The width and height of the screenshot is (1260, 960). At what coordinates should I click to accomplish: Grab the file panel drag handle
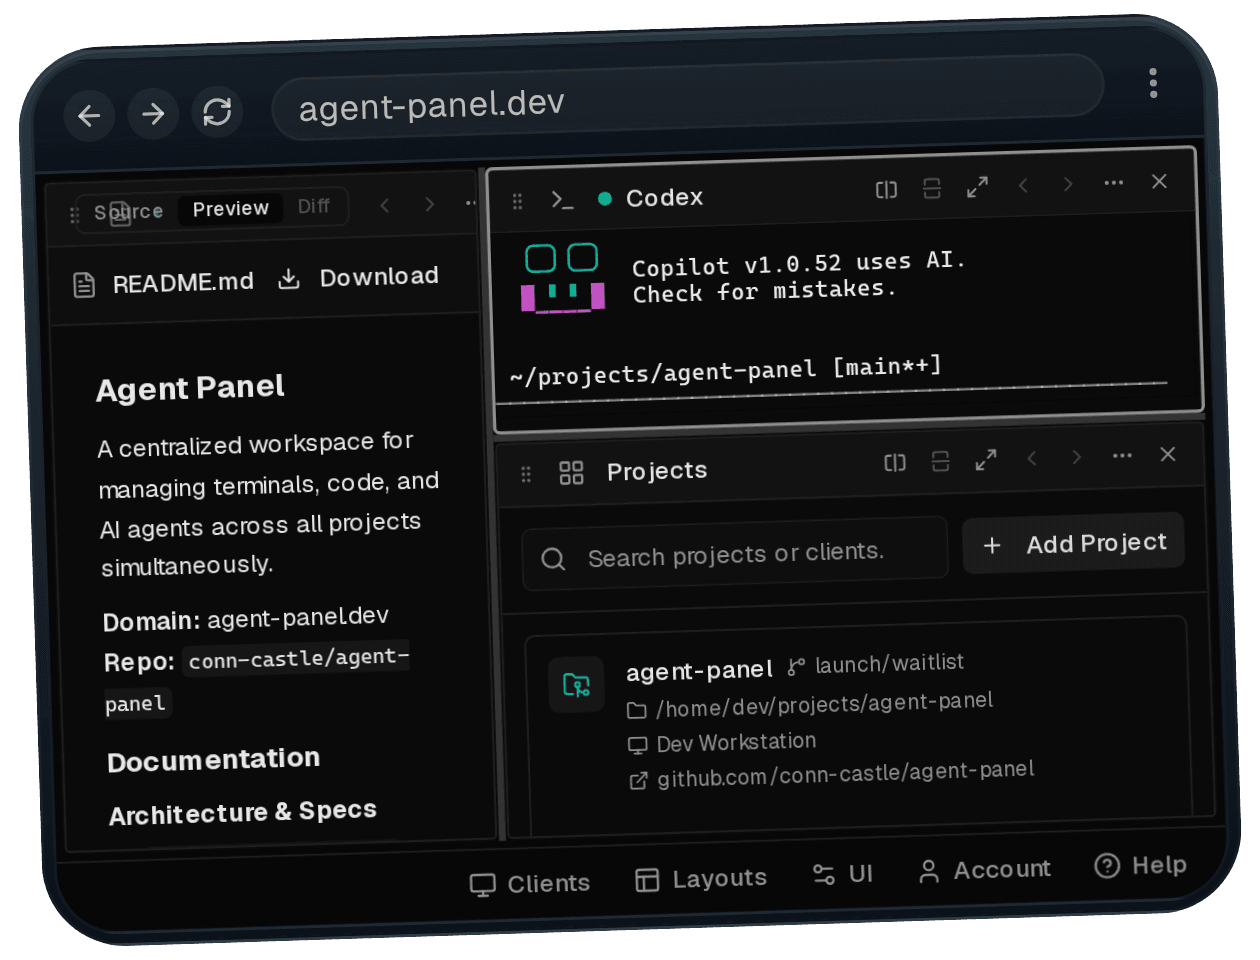pos(74,215)
